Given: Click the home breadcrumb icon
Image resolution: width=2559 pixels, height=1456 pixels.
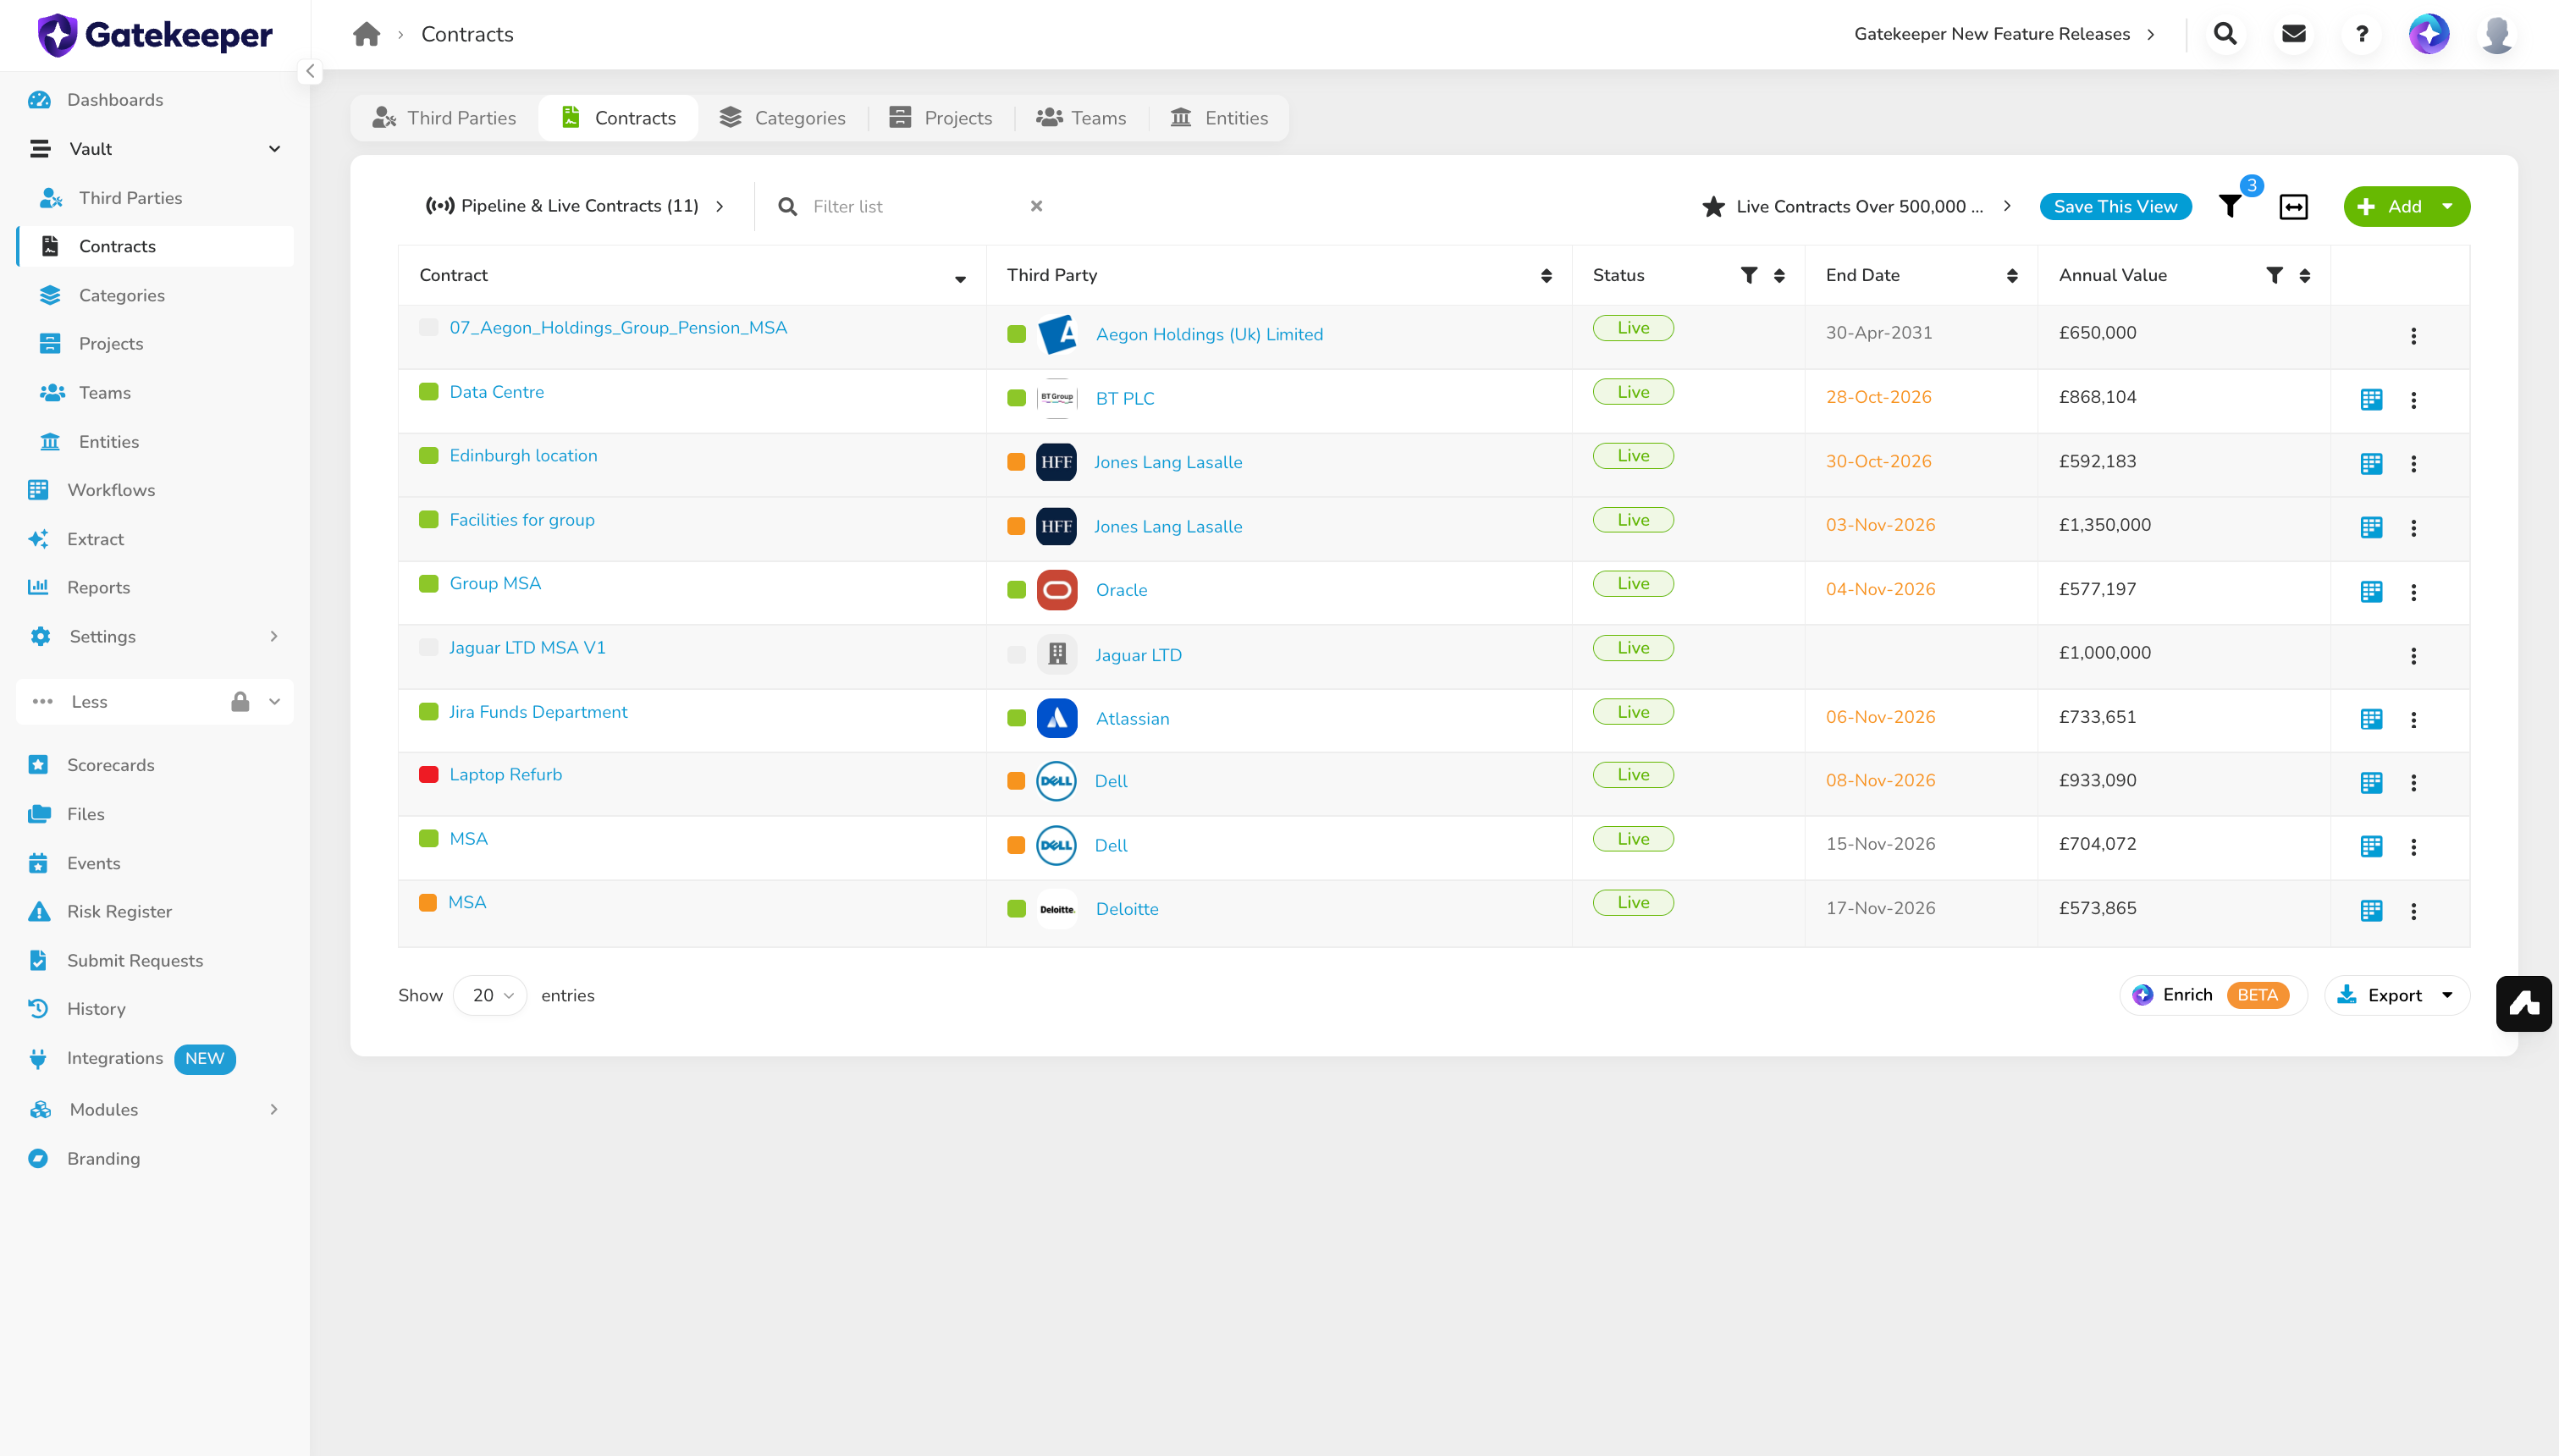Looking at the screenshot, I should coord(366,34).
